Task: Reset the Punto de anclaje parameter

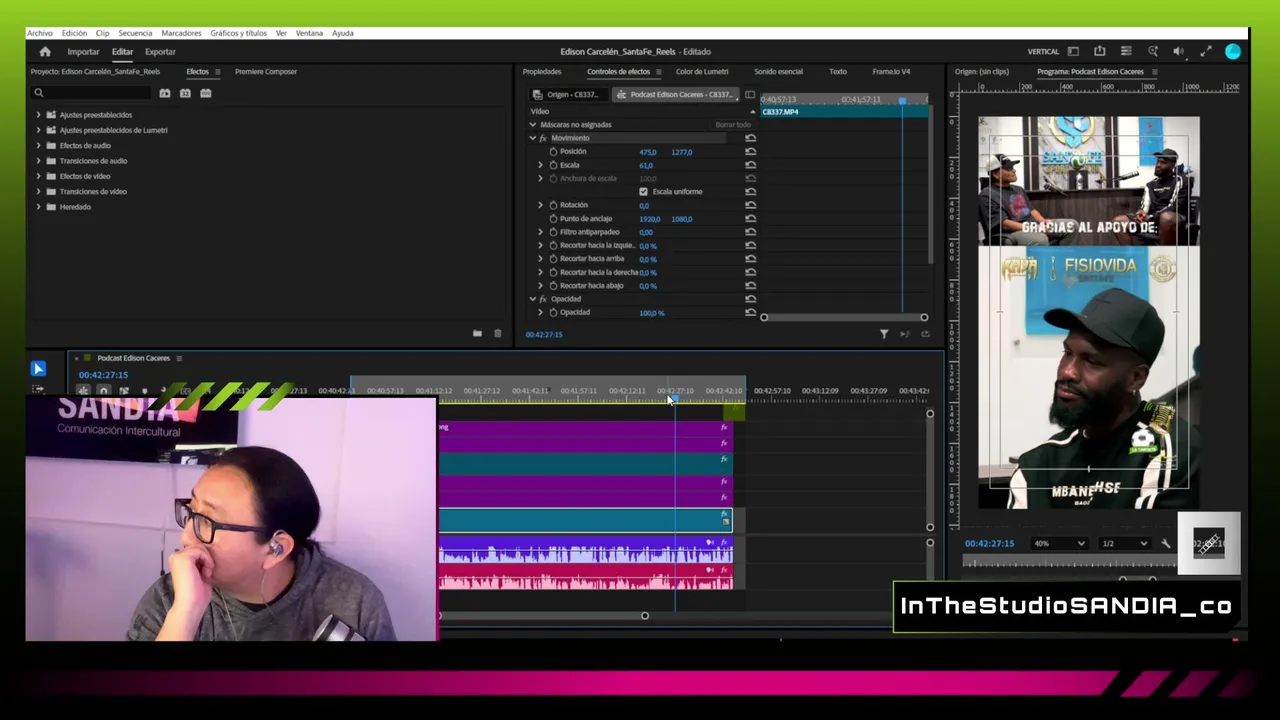Action: pyautogui.click(x=750, y=218)
